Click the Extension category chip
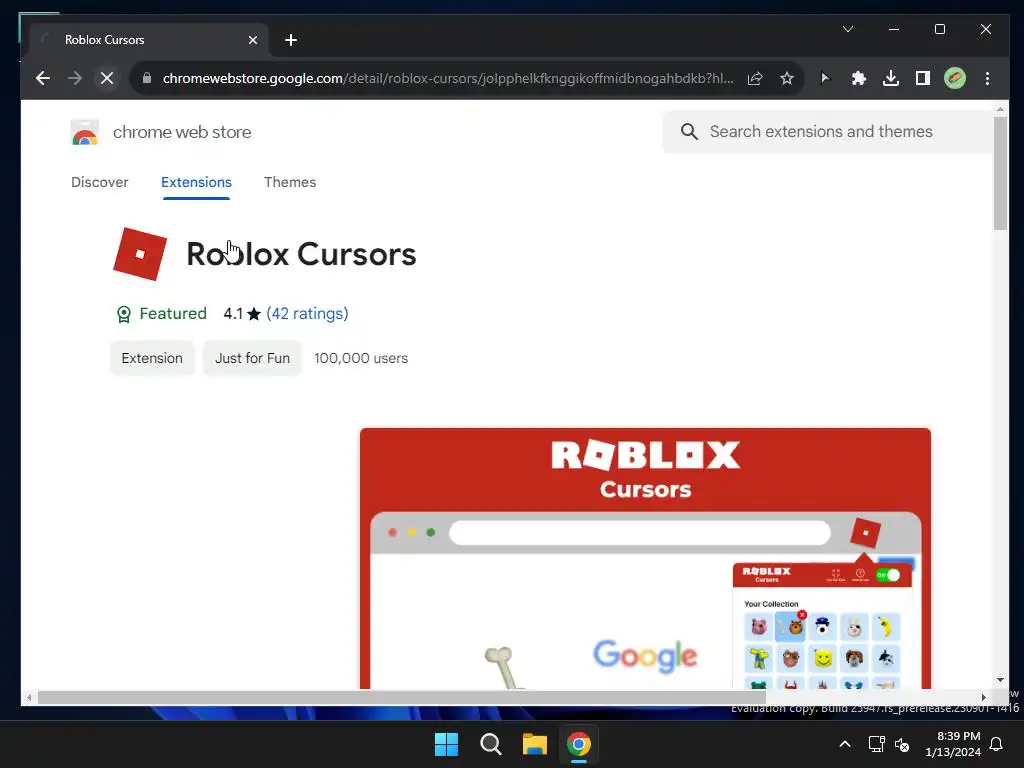The height and width of the screenshot is (768, 1024). tap(152, 359)
